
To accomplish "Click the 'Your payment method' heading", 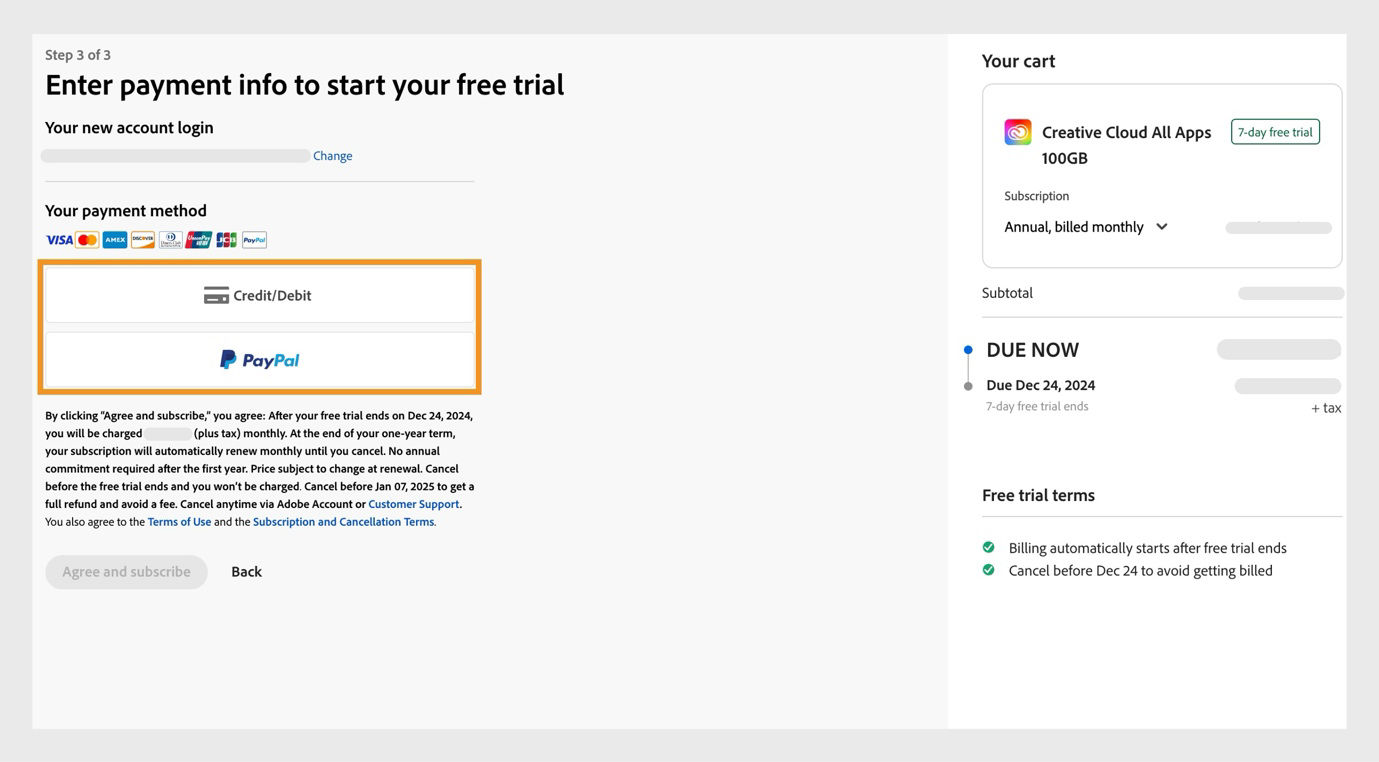I will pyautogui.click(x=126, y=211).
